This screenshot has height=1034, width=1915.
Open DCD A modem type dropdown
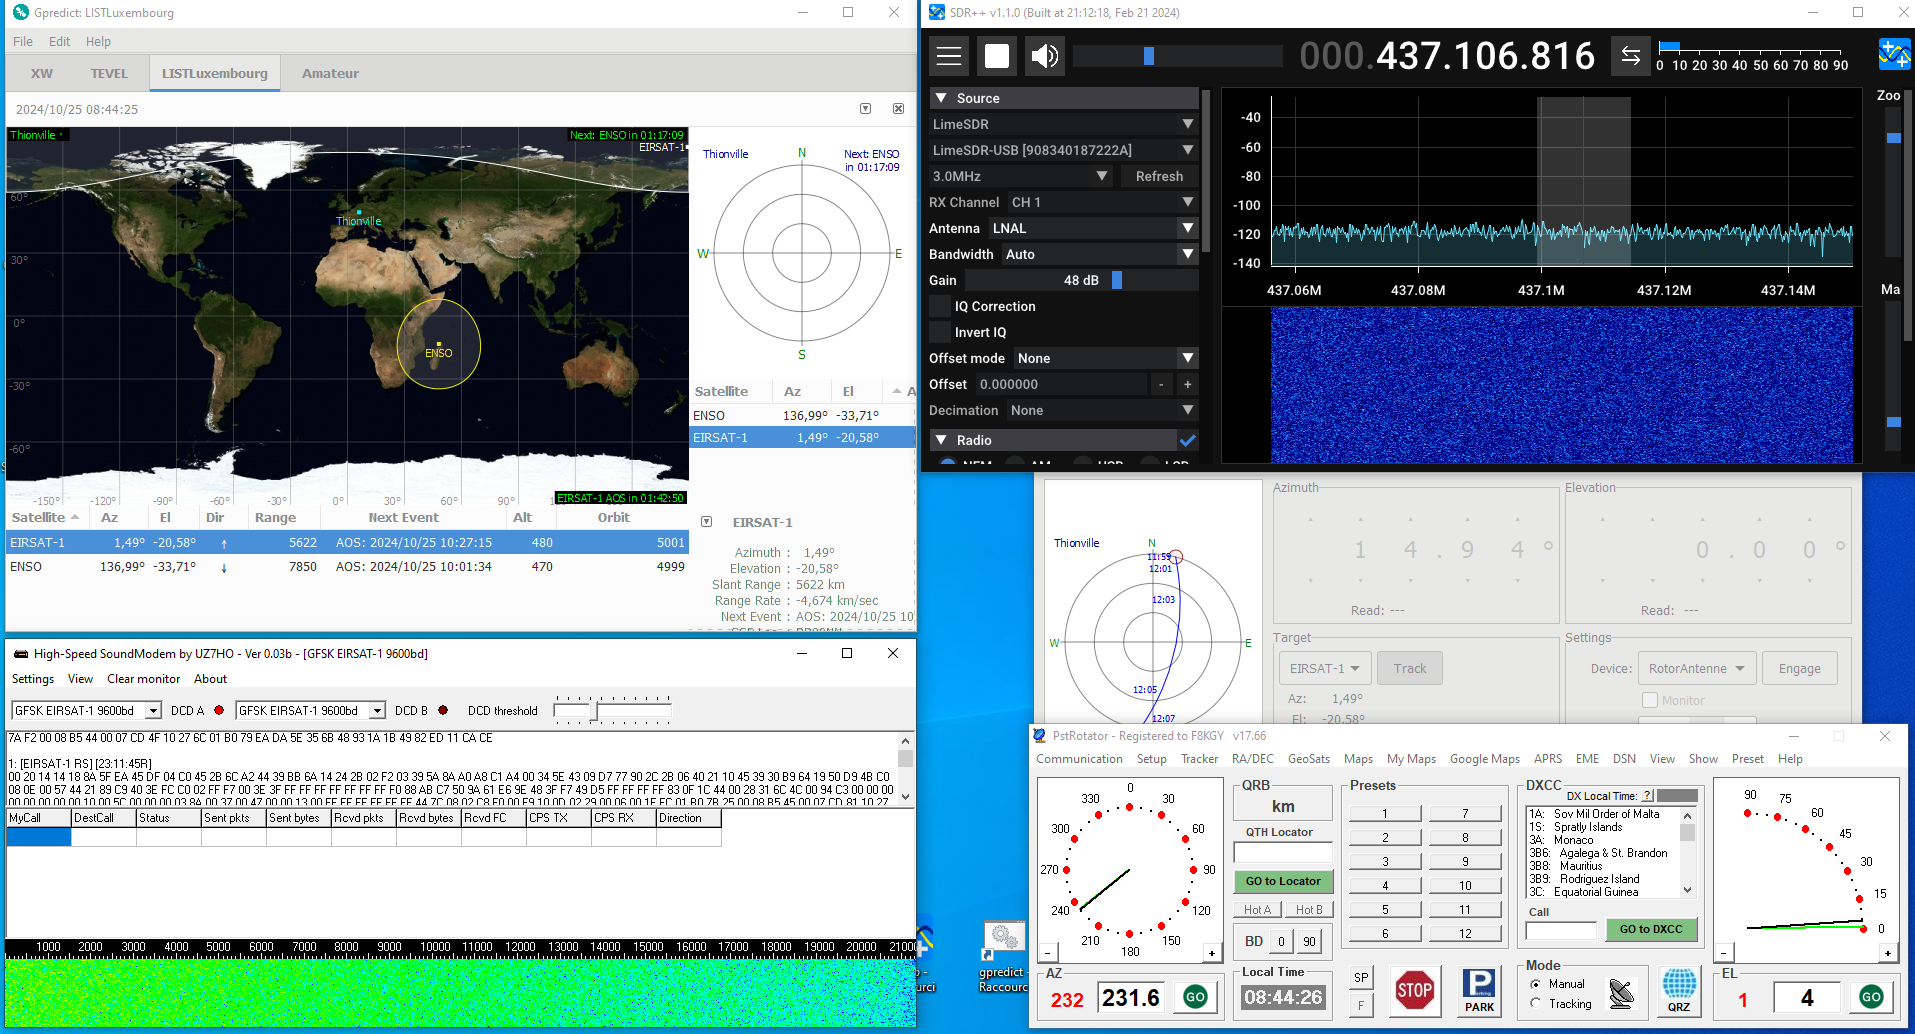pos(153,710)
